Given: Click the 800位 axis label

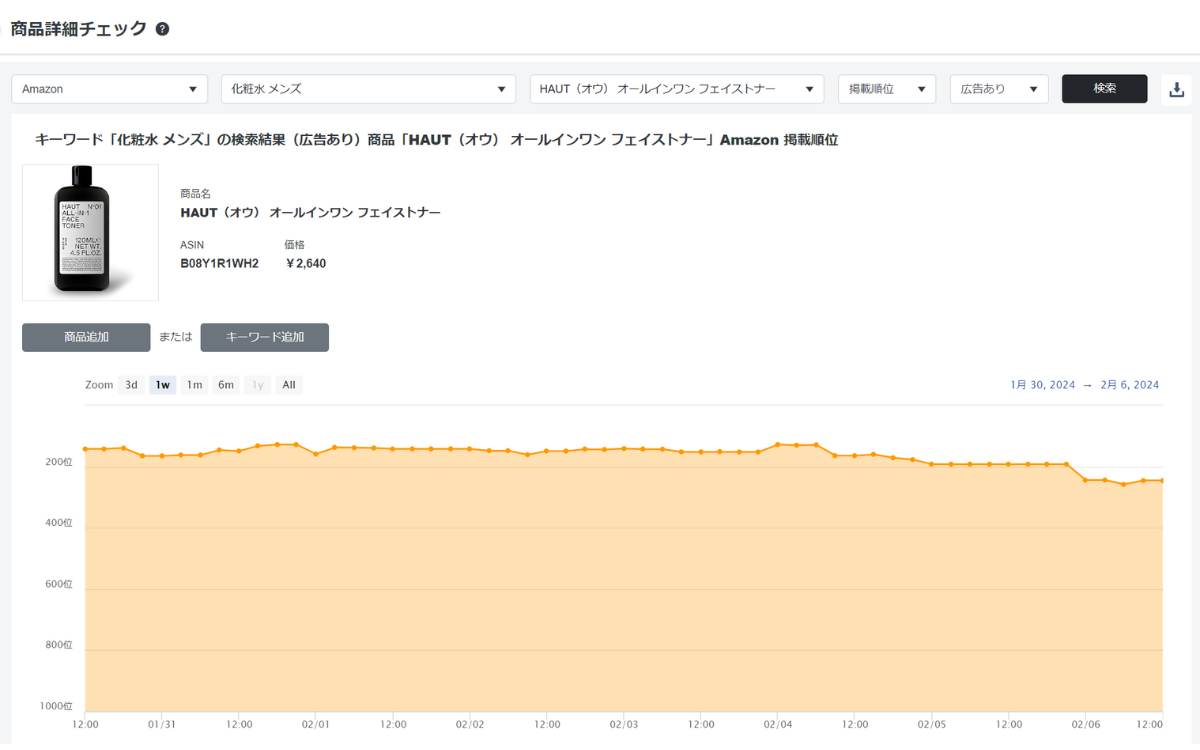Looking at the screenshot, I should pyautogui.click(x=58, y=645).
